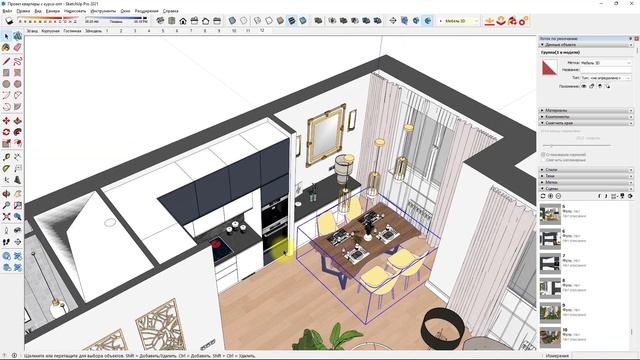This screenshot has width=640, height=360.
Task: Select the Pan hand tool
Action: (x=18, y=194)
